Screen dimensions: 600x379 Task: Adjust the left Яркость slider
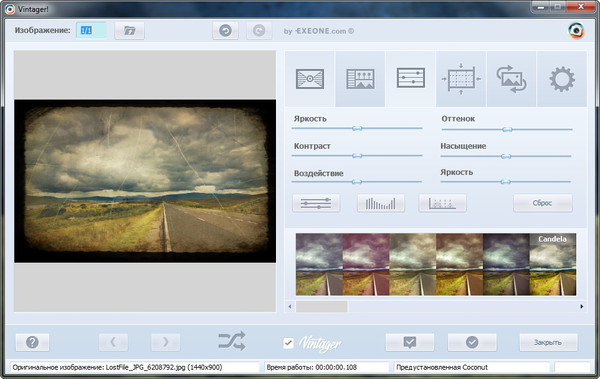point(357,128)
